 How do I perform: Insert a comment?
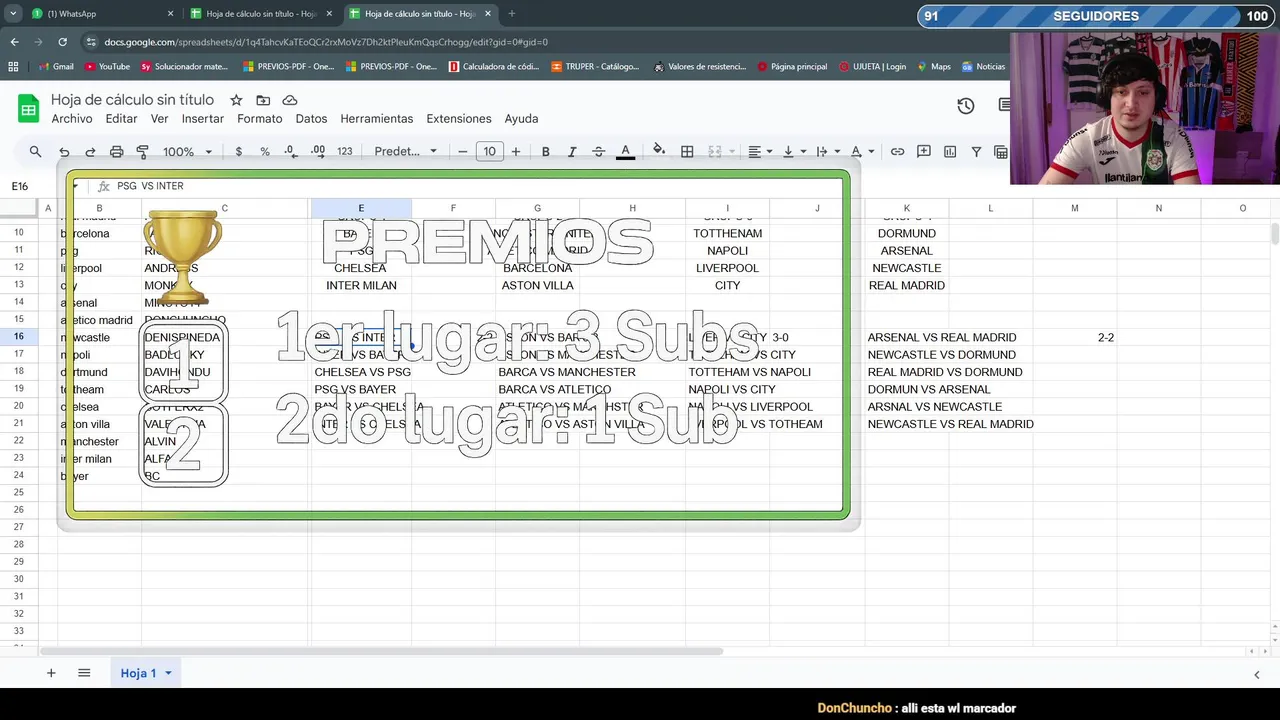point(924,151)
